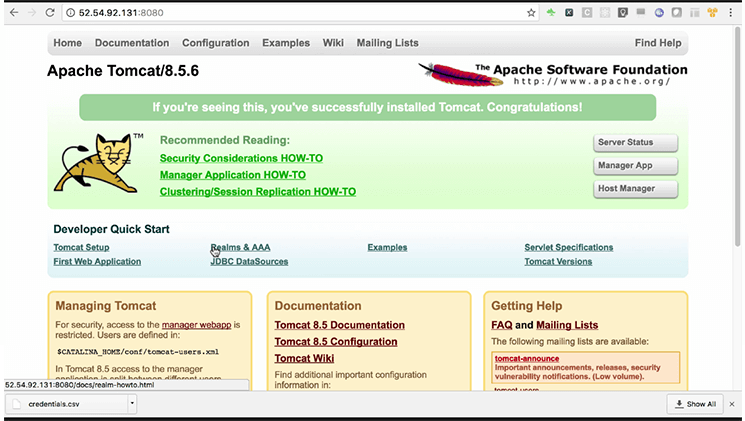The width and height of the screenshot is (745, 421).
Task: Open the Servlet Specifications link
Action: coord(569,248)
